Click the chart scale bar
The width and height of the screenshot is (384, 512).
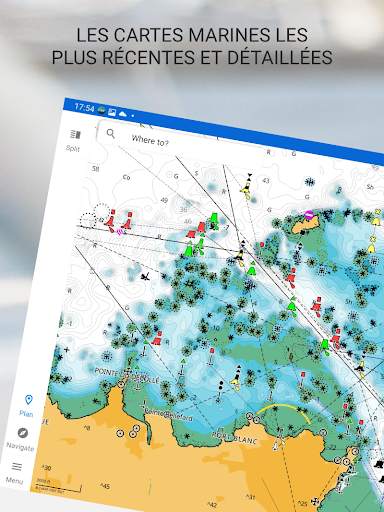58,487
